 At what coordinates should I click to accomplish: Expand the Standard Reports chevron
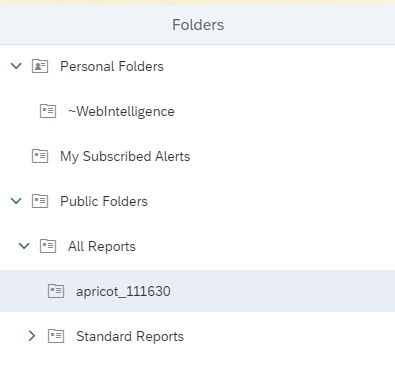[x=32, y=336]
